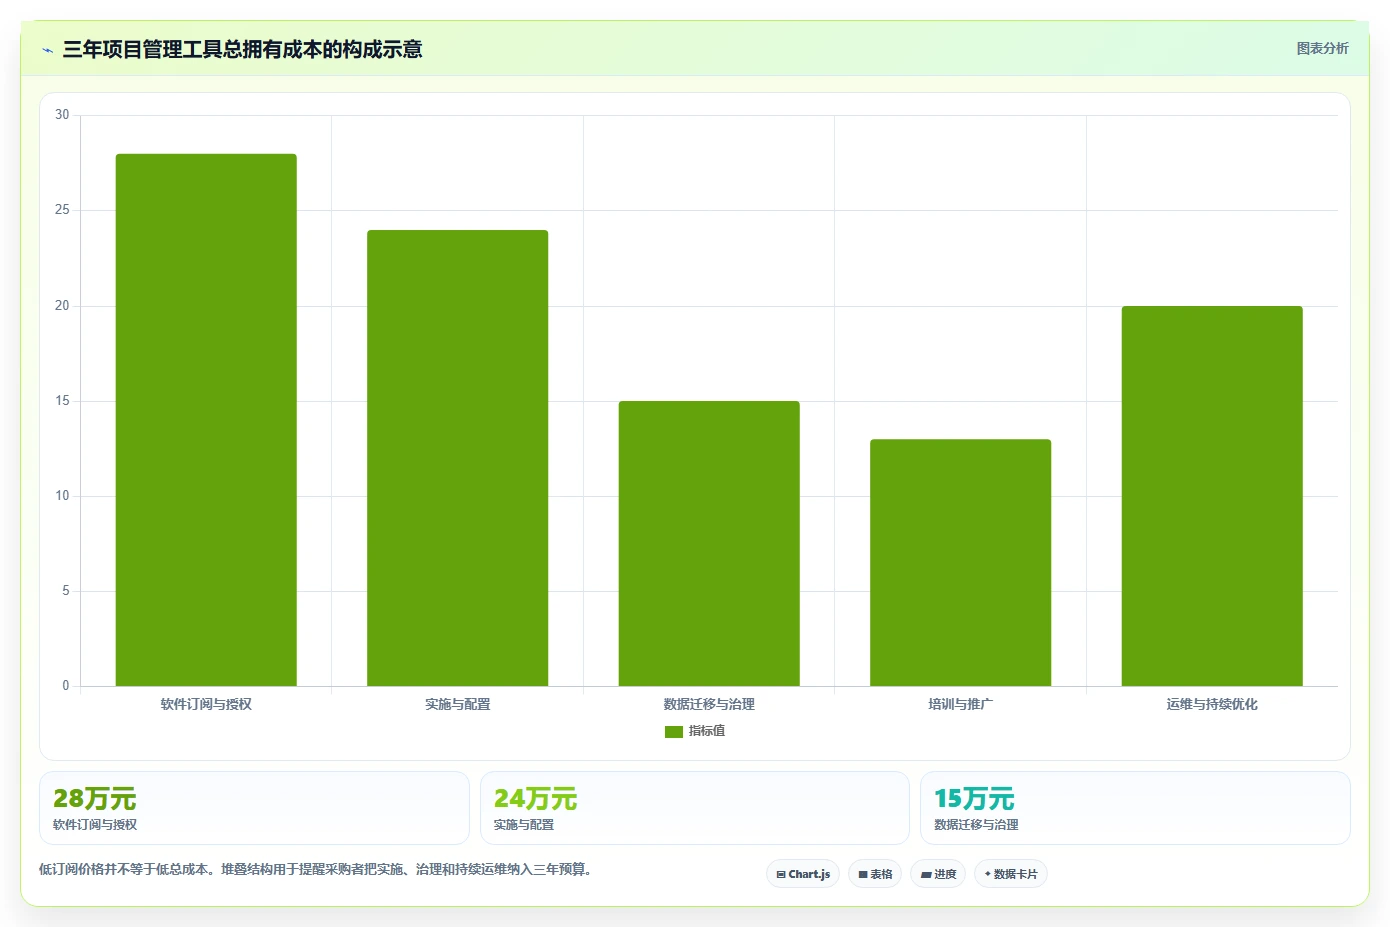Click the 软件订阅与授权 caption under 28万元
The height and width of the screenshot is (927, 1390).
(x=95, y=825)
